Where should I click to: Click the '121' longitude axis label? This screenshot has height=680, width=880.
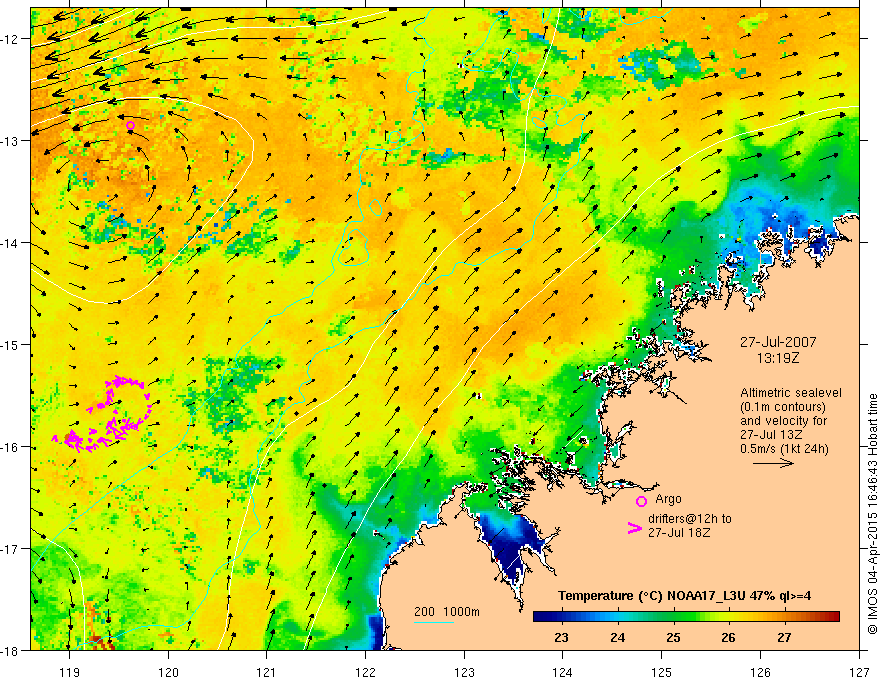(267, 672)
